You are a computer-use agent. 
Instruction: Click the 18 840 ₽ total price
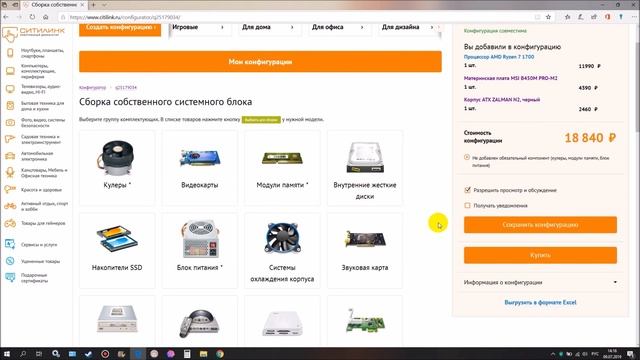coord(590,138)
